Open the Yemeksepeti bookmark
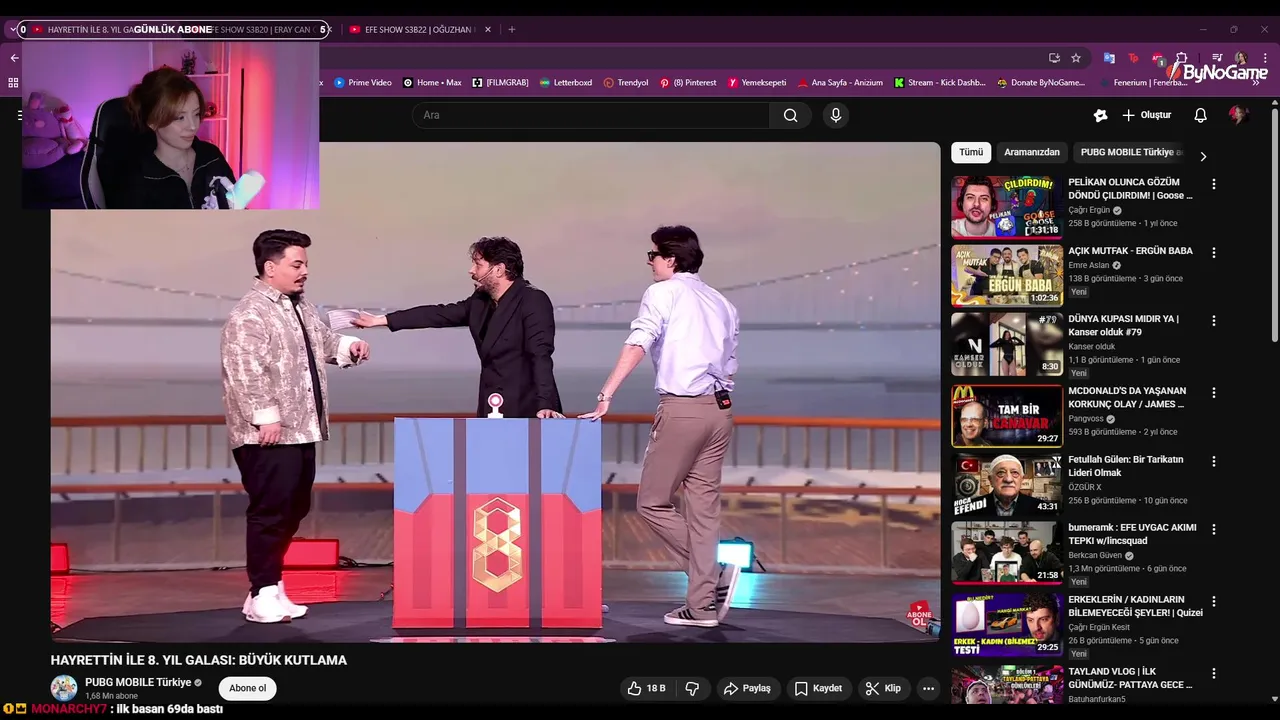The width and height of the screenshot is (1280, 720). pyautogui.click(x=757, y=83)
